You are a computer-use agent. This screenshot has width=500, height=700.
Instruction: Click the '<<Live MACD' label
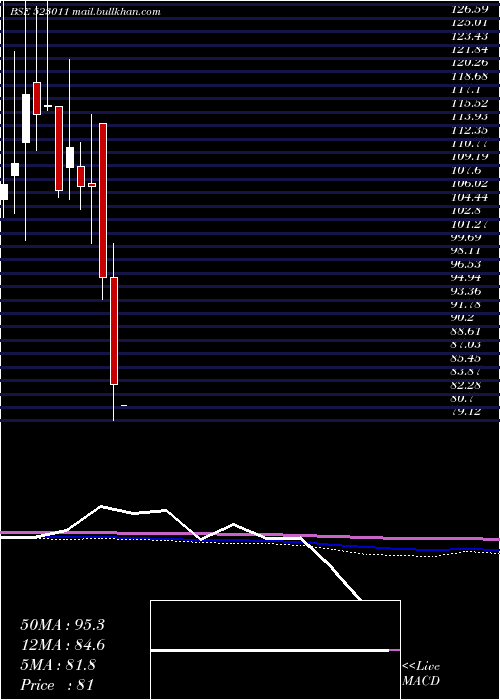click(x=421, y=674)
